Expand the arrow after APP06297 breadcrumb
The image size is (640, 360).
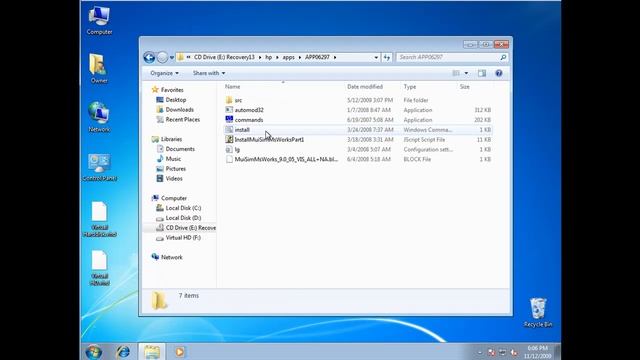[x=335, y=58]
